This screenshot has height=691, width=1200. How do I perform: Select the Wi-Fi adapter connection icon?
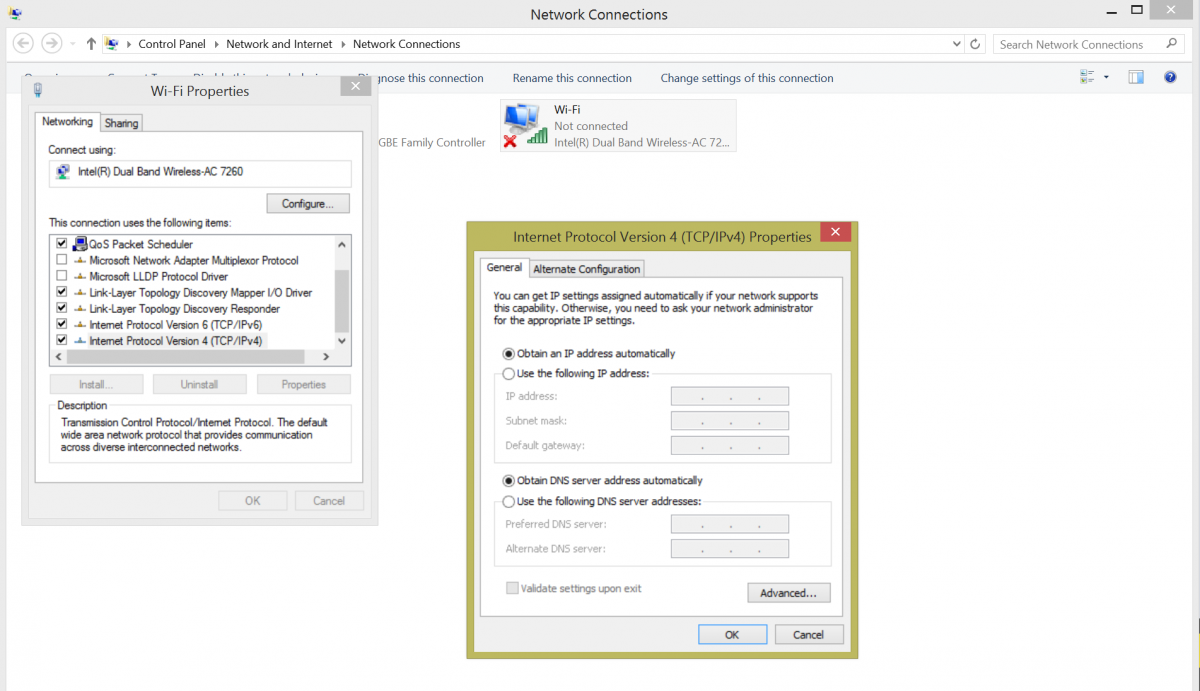pyautogui.click(x=526, y=125)
